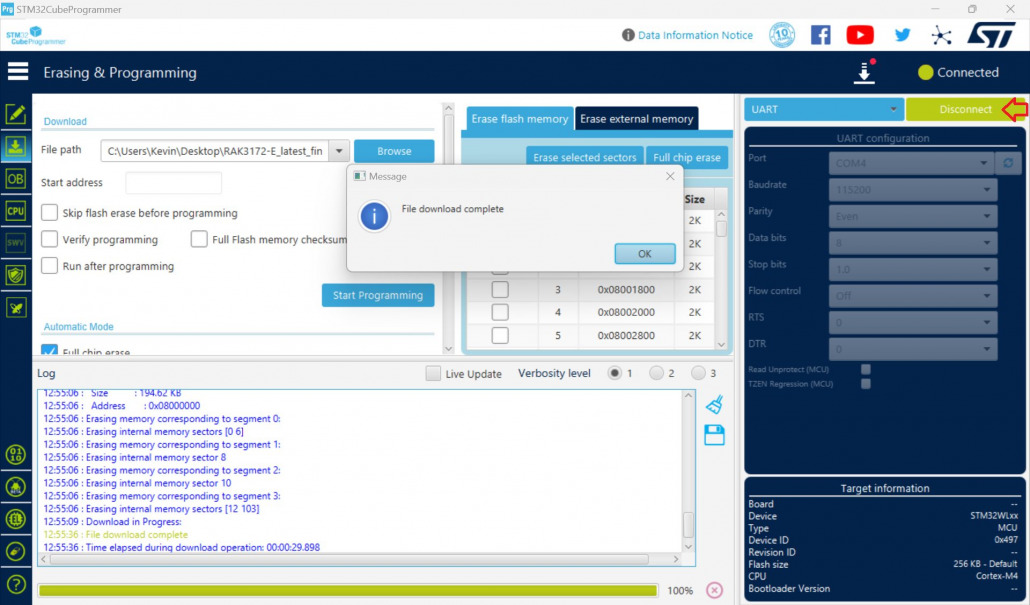The height and width of the screenshot is (605, 1030).
Task: Open the help question mark icon
Action: (x=15, y=584)
